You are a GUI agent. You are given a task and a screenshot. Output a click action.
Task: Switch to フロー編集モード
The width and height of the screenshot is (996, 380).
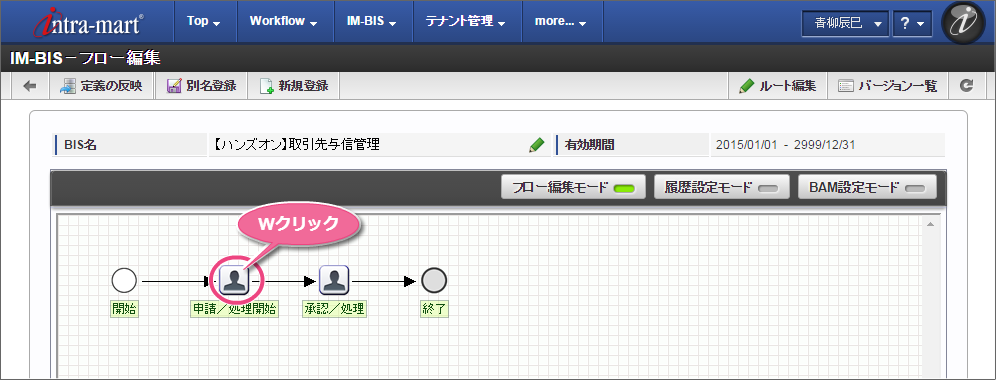pos(573,187)
